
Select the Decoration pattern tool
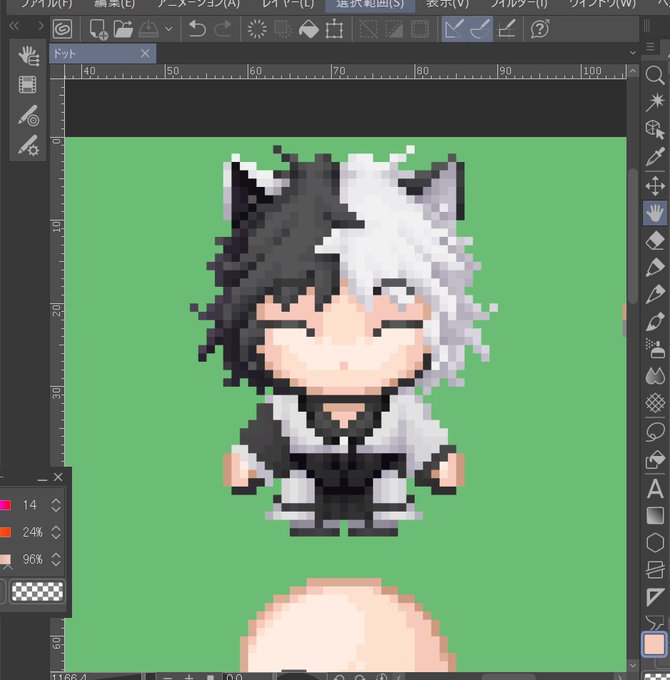[655, 403]
